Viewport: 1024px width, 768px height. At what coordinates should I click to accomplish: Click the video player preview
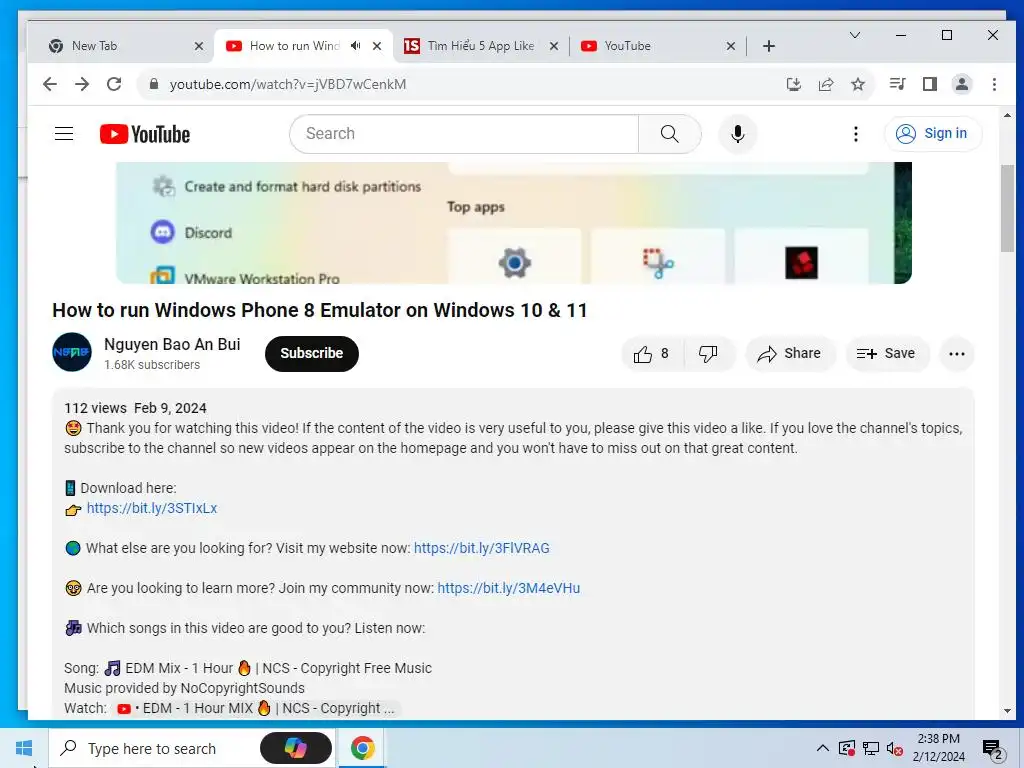513,223
